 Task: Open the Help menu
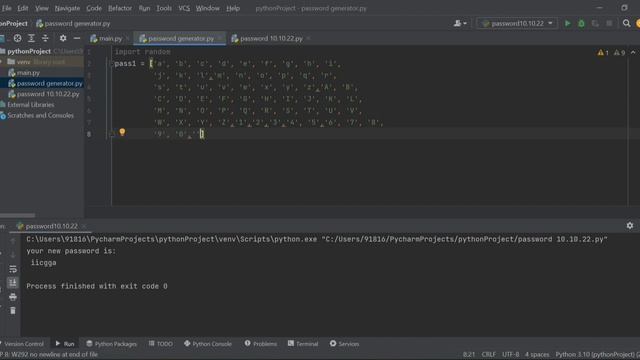[233, 8]
